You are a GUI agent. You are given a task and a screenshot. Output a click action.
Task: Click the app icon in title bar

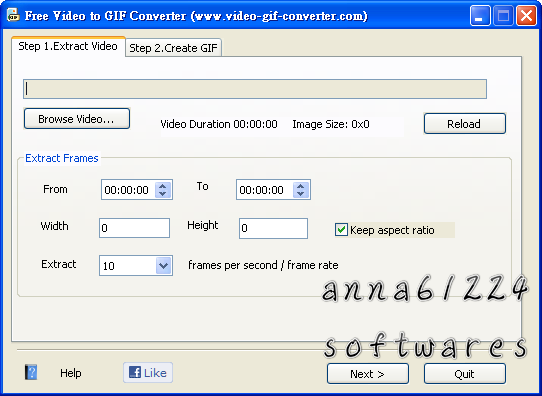tap(13, 15)
